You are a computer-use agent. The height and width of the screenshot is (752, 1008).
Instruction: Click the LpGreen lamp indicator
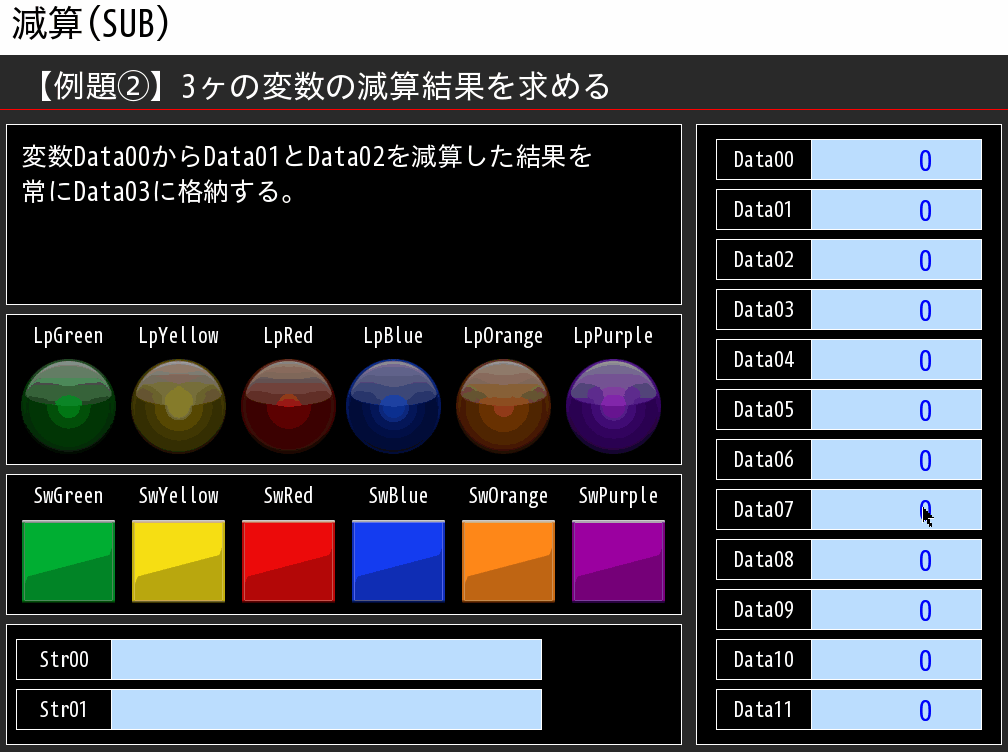68,406
